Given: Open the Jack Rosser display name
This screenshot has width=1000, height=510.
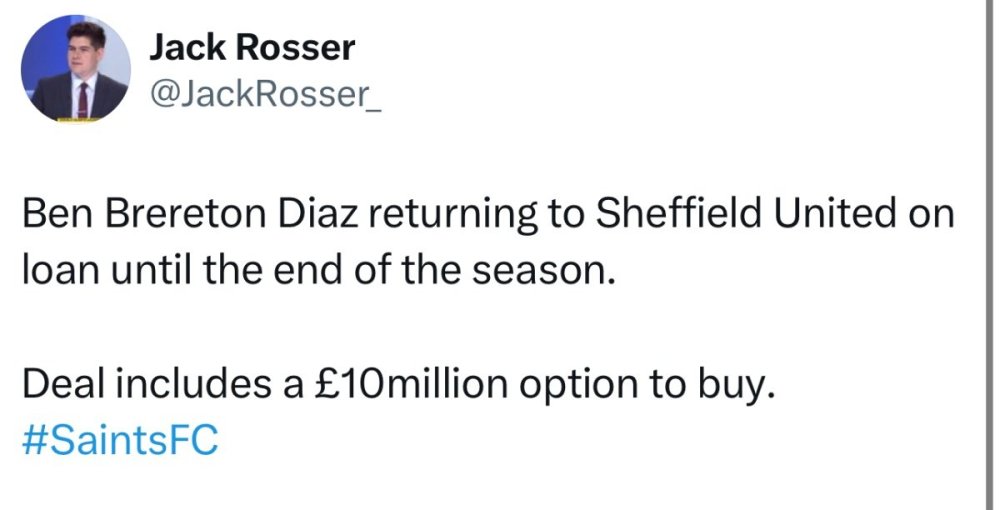Looking at the screenshot, I should point(252,48).
